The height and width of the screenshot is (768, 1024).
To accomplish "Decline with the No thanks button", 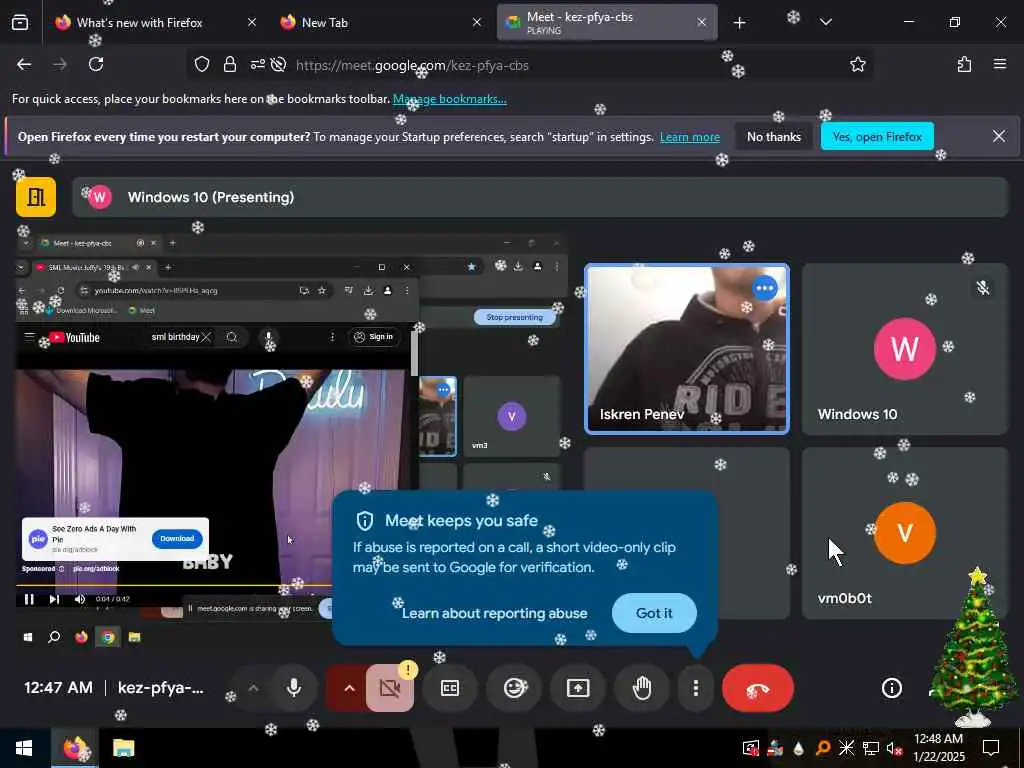I will coord(774,136).
